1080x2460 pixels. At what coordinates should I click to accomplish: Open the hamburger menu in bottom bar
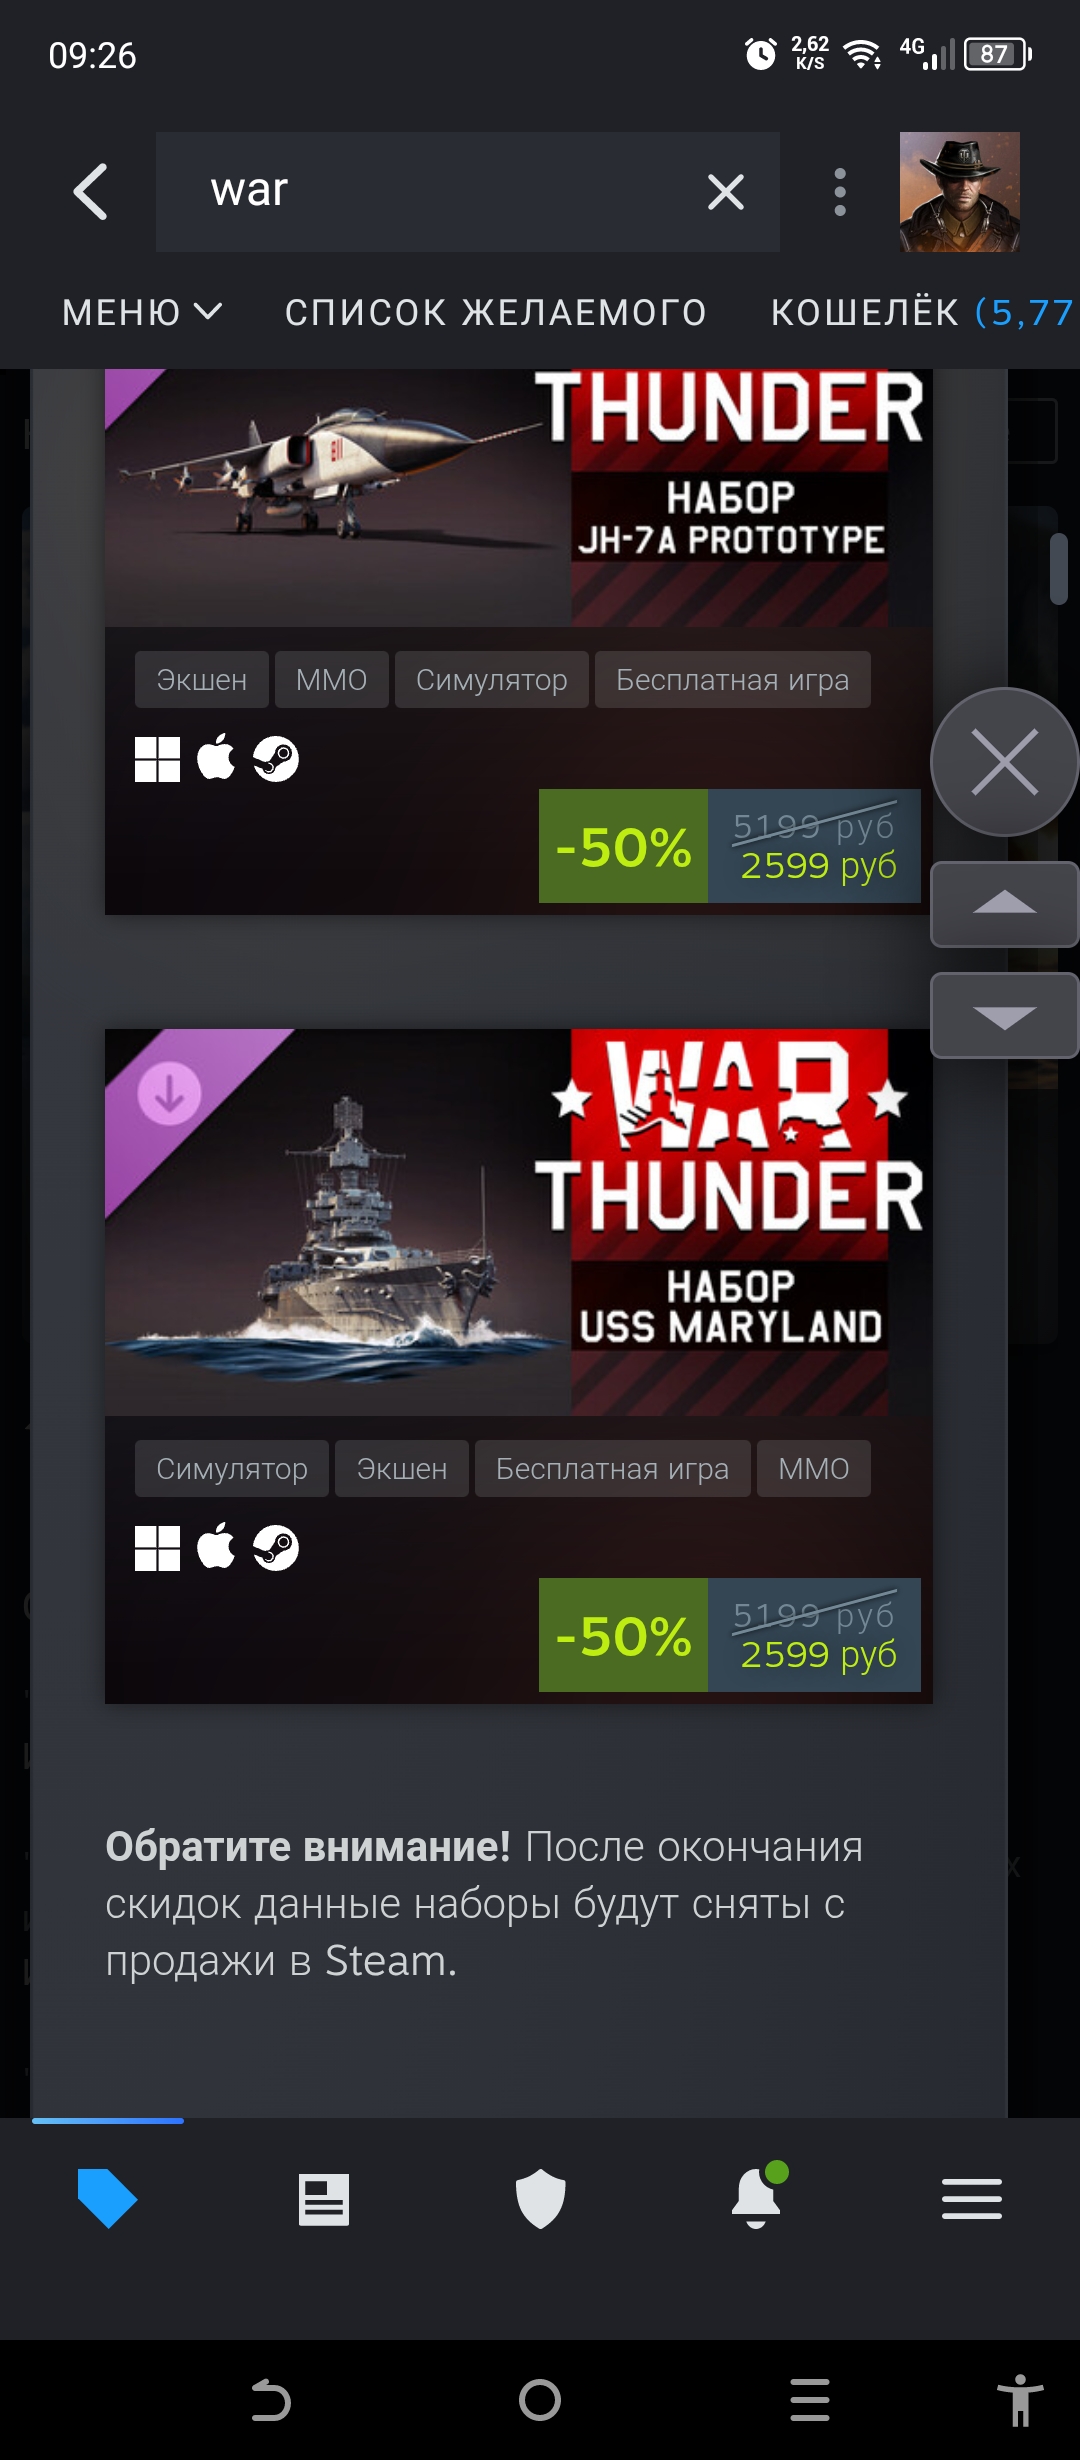click(972, 2199)
